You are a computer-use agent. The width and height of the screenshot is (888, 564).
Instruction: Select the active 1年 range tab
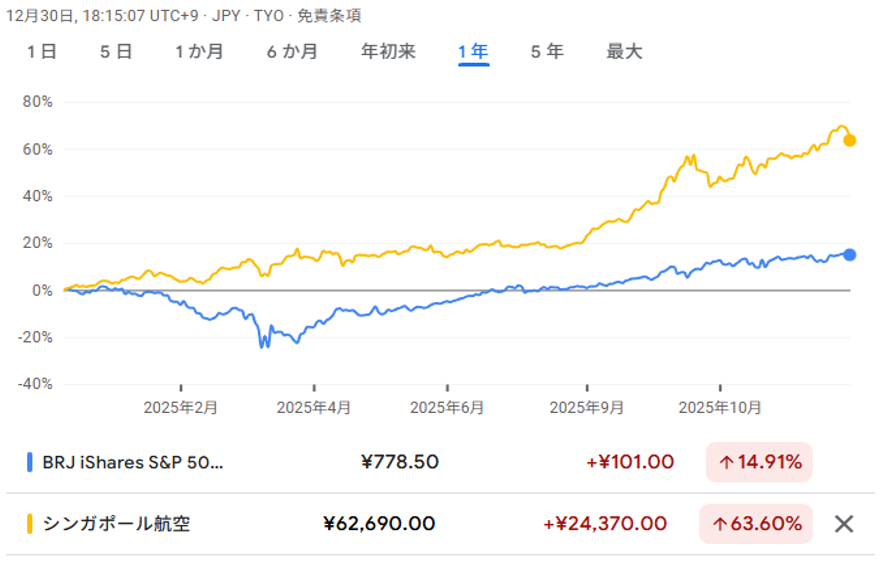click(473, 52)
